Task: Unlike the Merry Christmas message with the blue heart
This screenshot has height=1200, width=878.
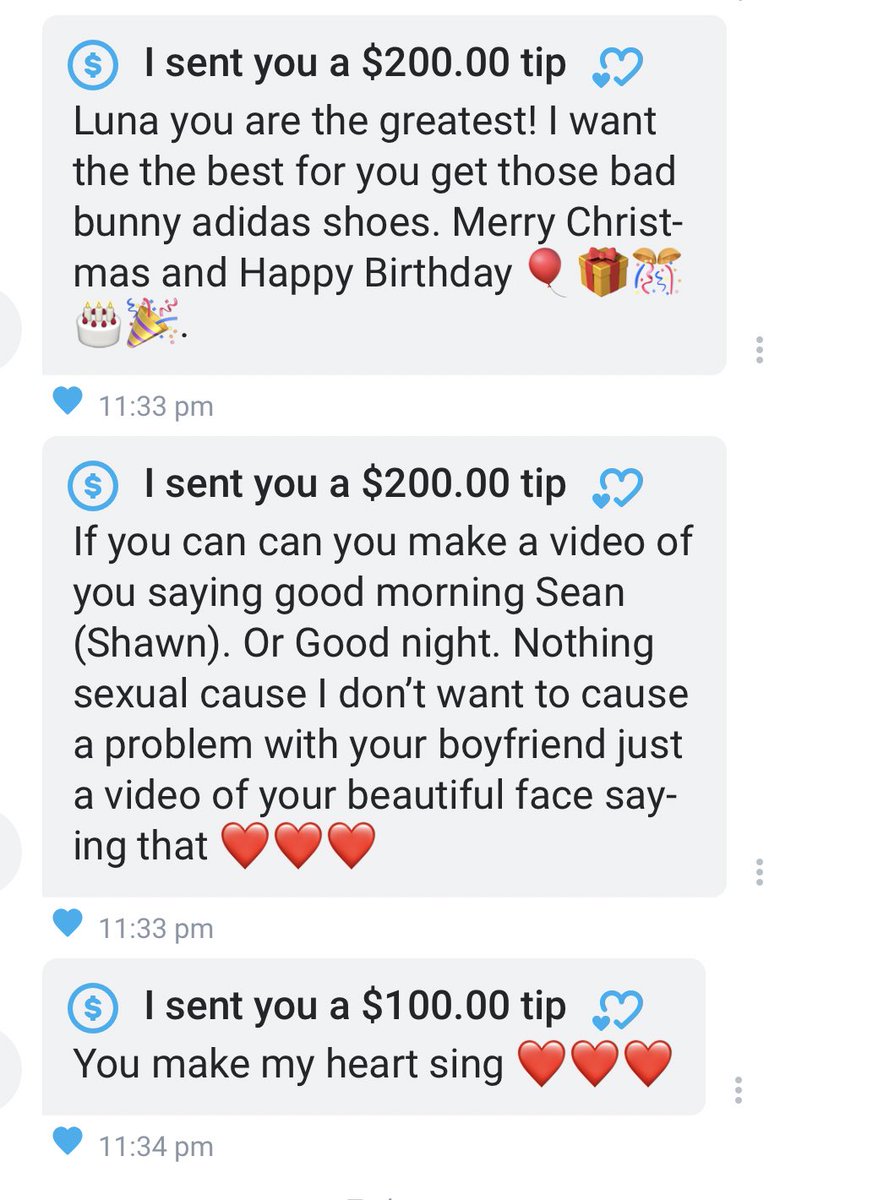Action: click(66, 402)
